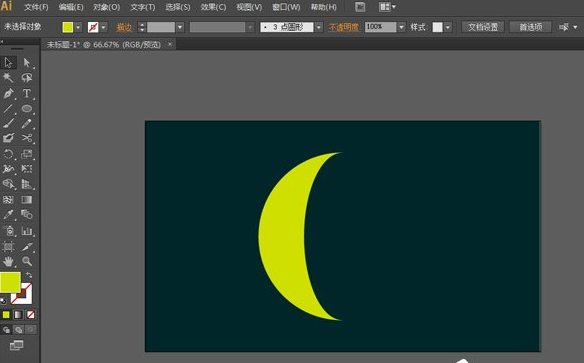Choose the Hand tool
This screenshot has width=584, height=363.
click(8, 261)
